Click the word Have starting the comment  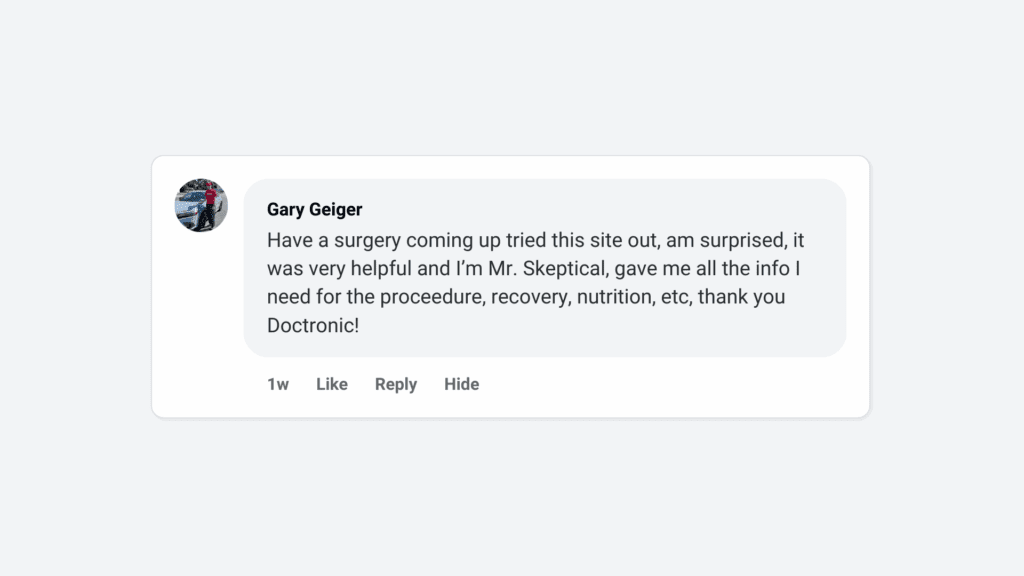tap(287, 241)
